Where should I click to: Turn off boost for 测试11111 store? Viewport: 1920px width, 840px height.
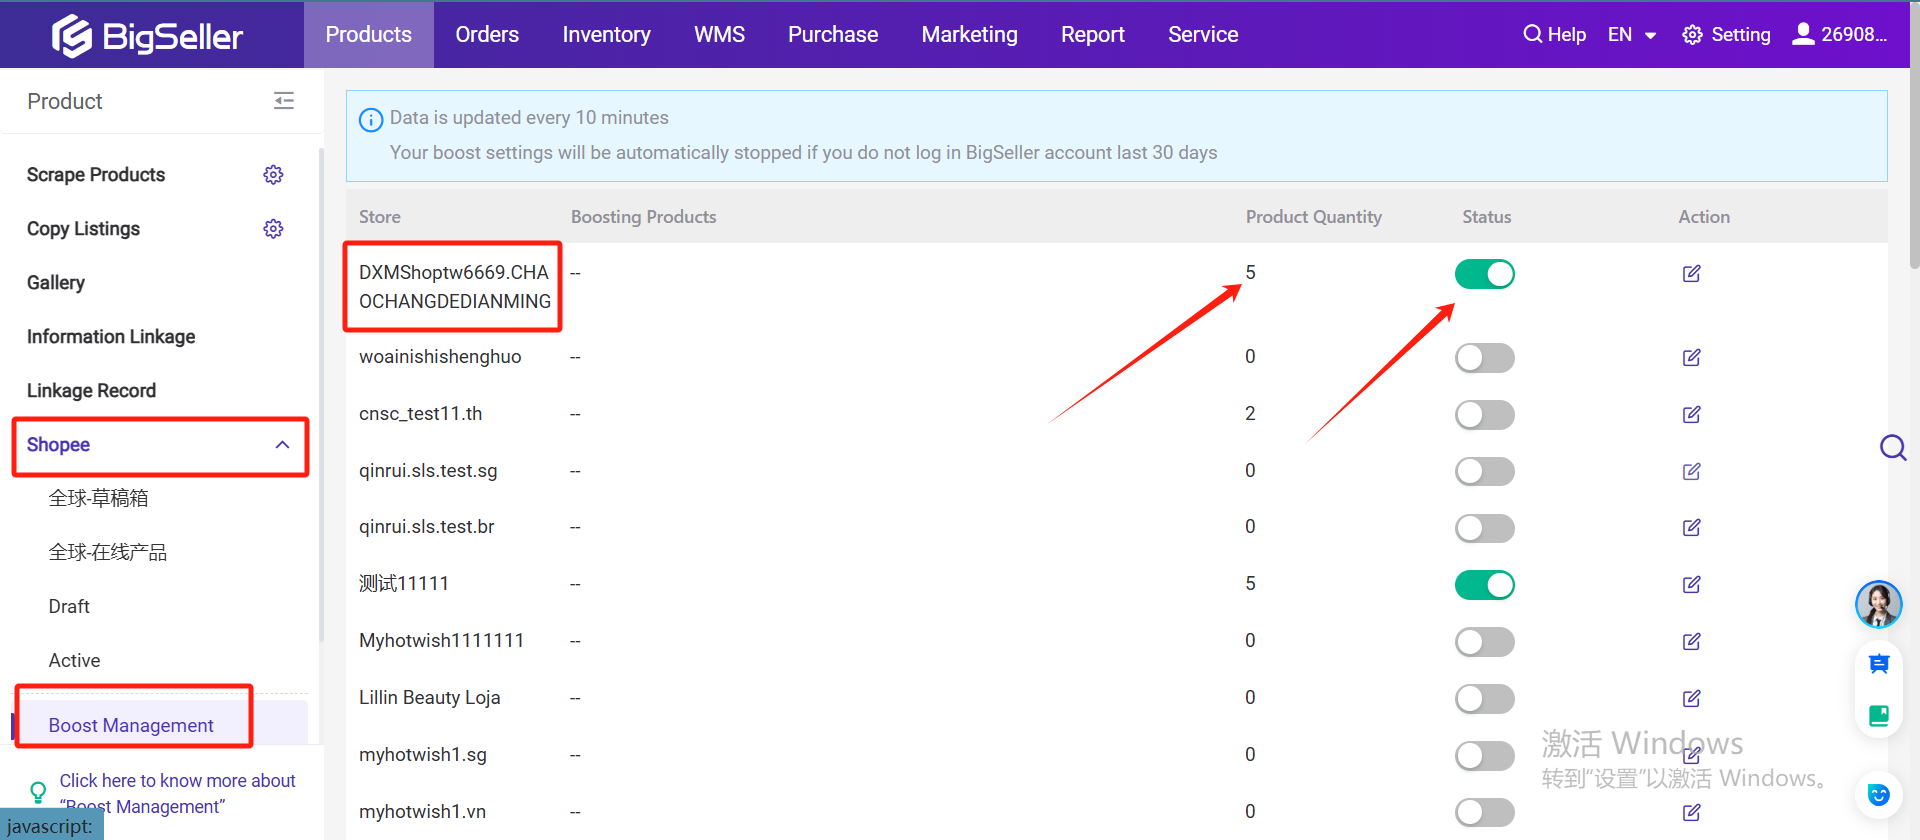point(1484,585)
